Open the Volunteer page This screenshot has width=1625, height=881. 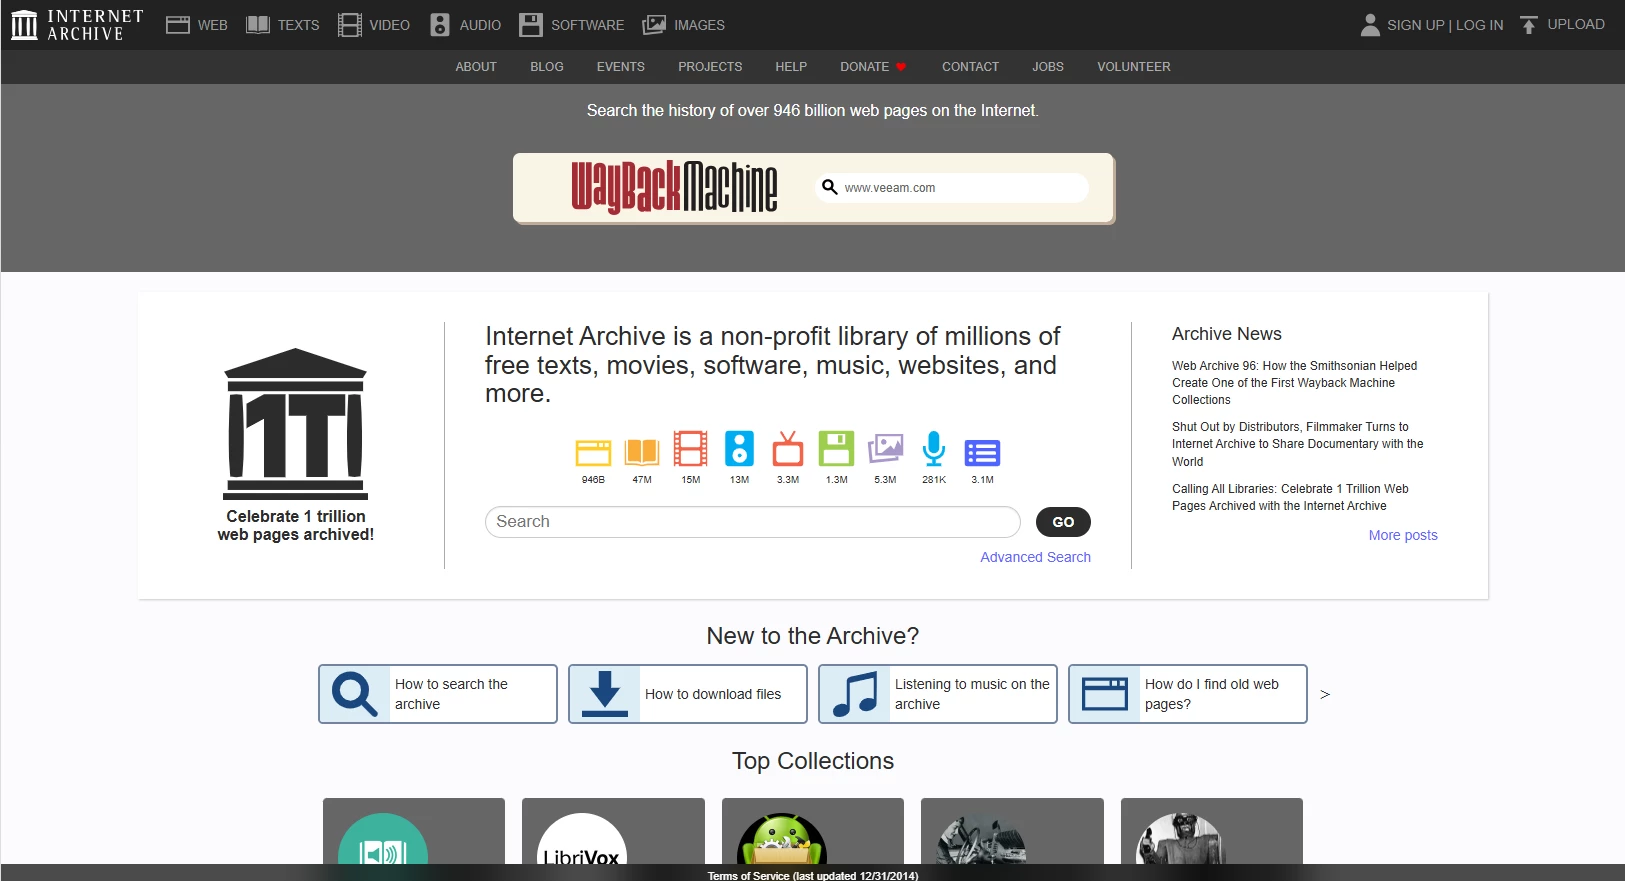pyautogui.click(x=1134, y=67)
